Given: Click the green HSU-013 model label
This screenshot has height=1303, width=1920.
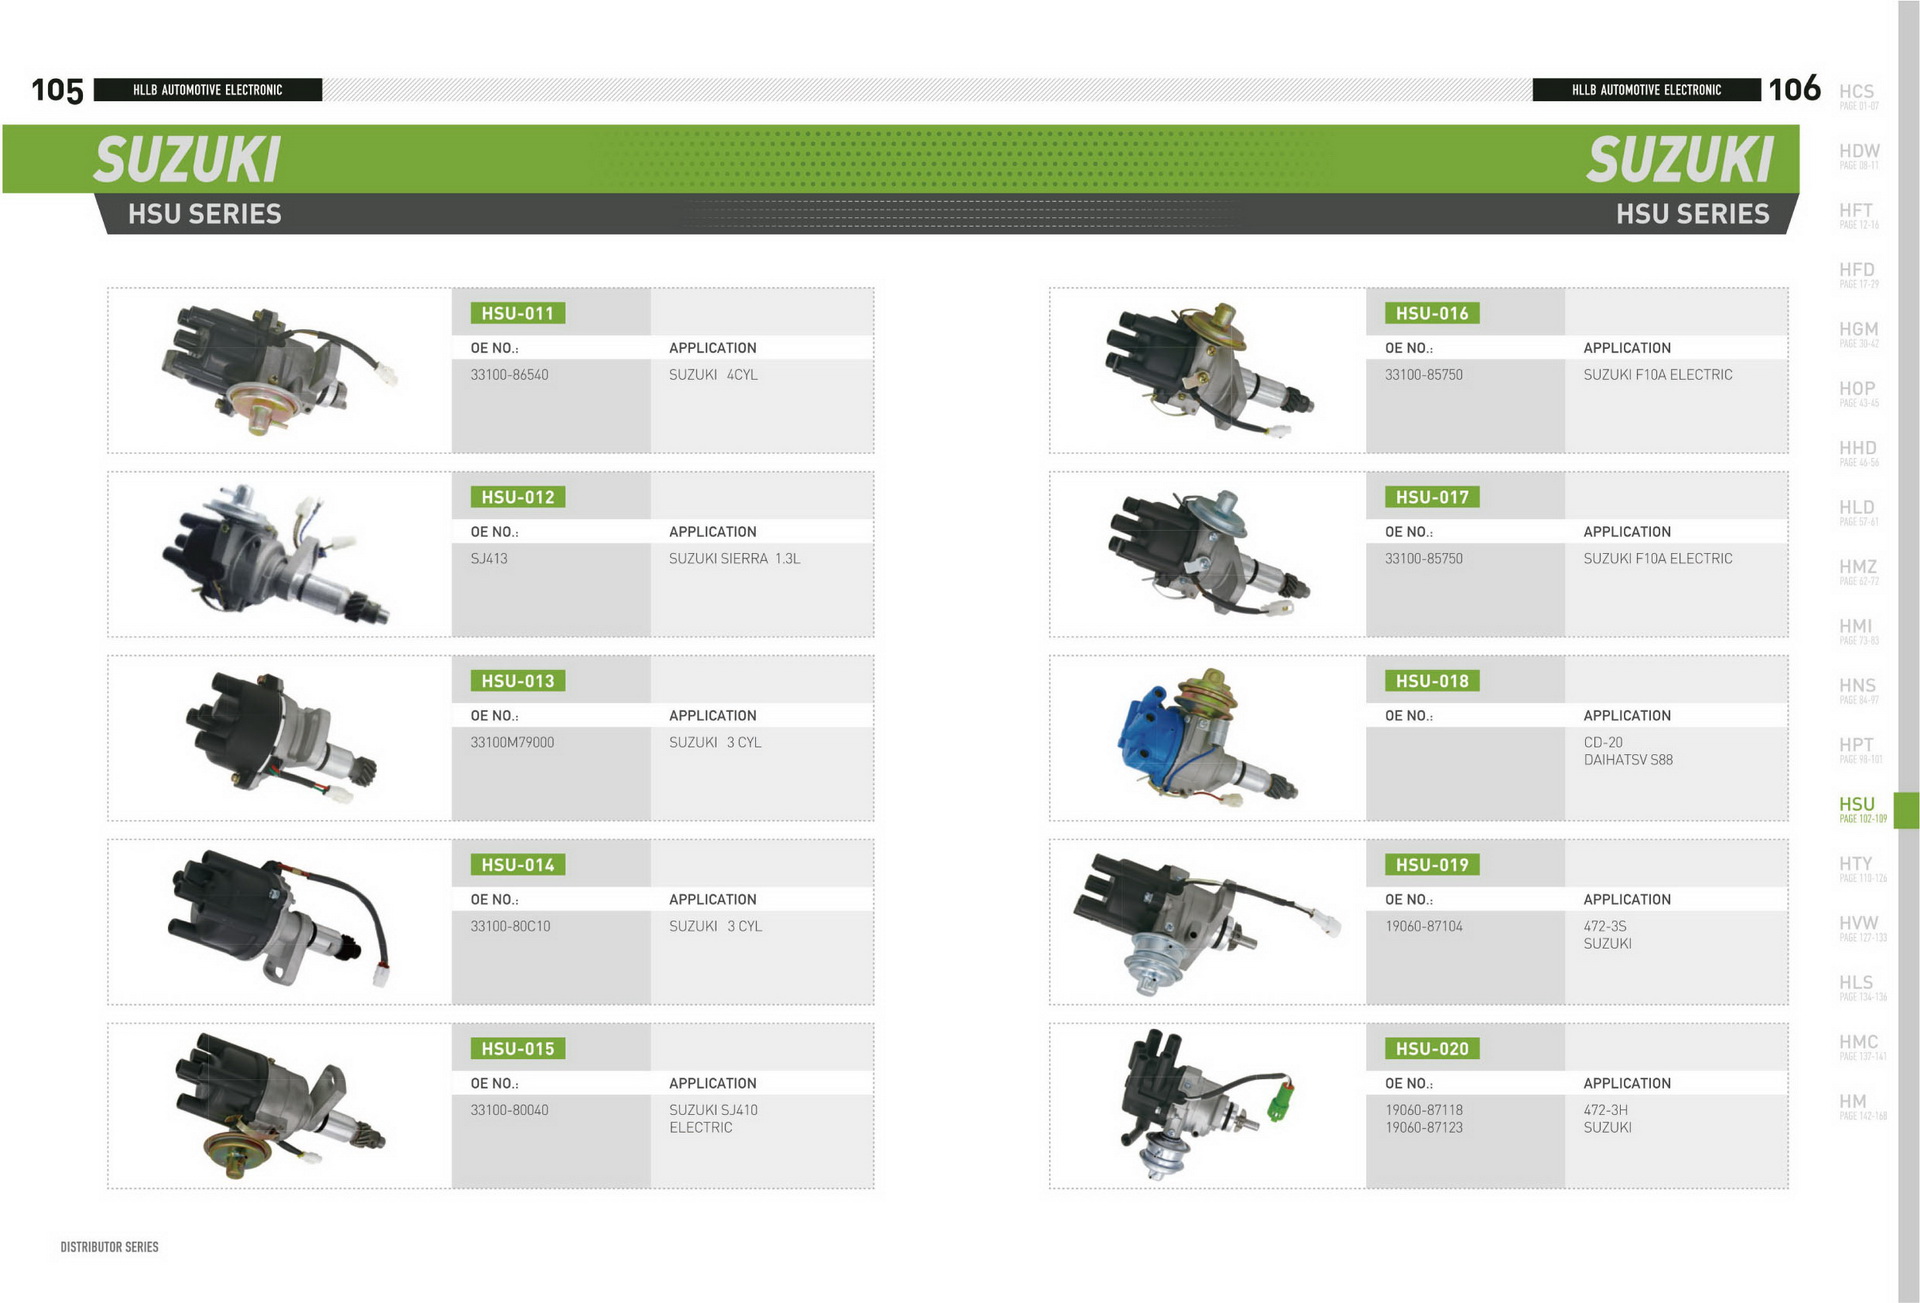Looking at the screenshot, I should (x=517, y=681).
